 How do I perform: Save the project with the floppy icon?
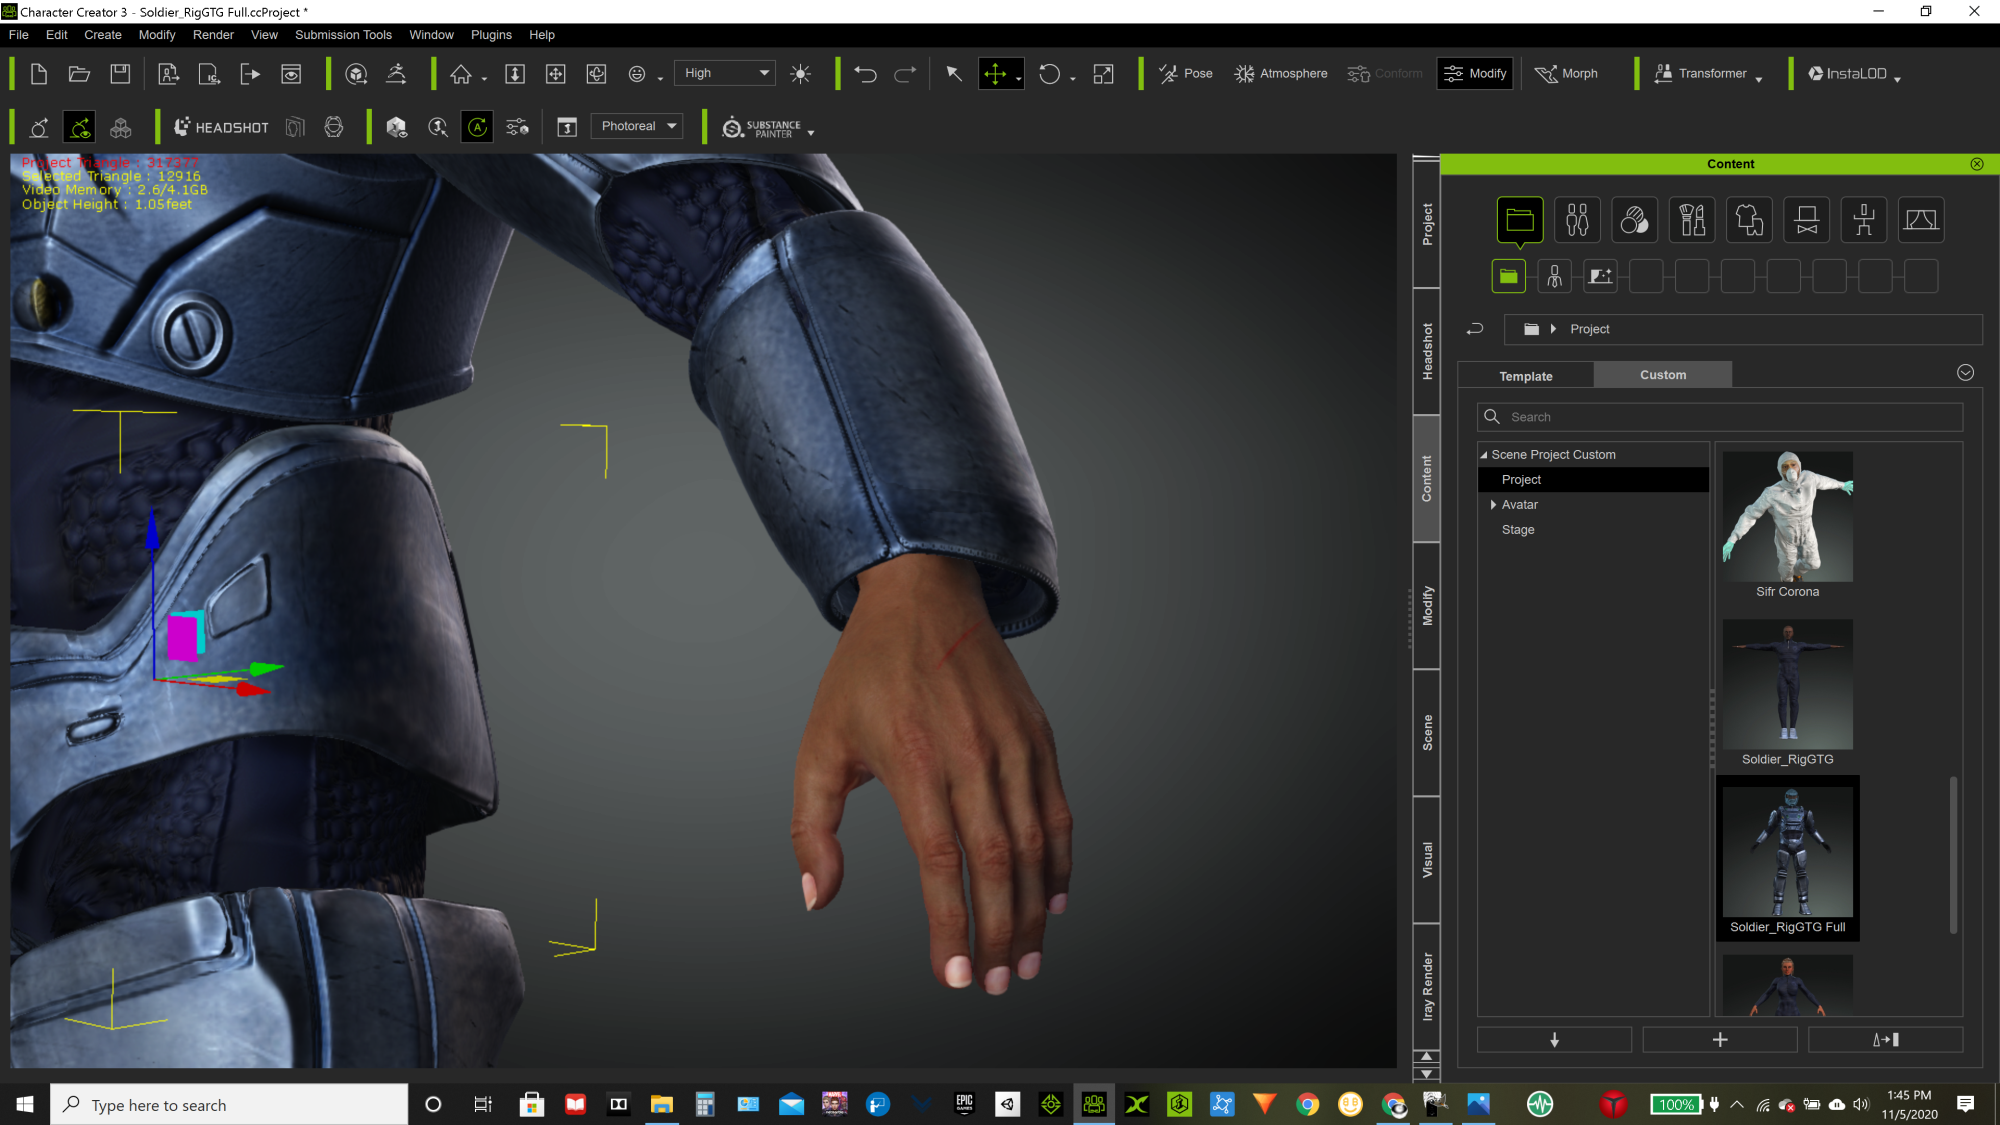[120, 74]
